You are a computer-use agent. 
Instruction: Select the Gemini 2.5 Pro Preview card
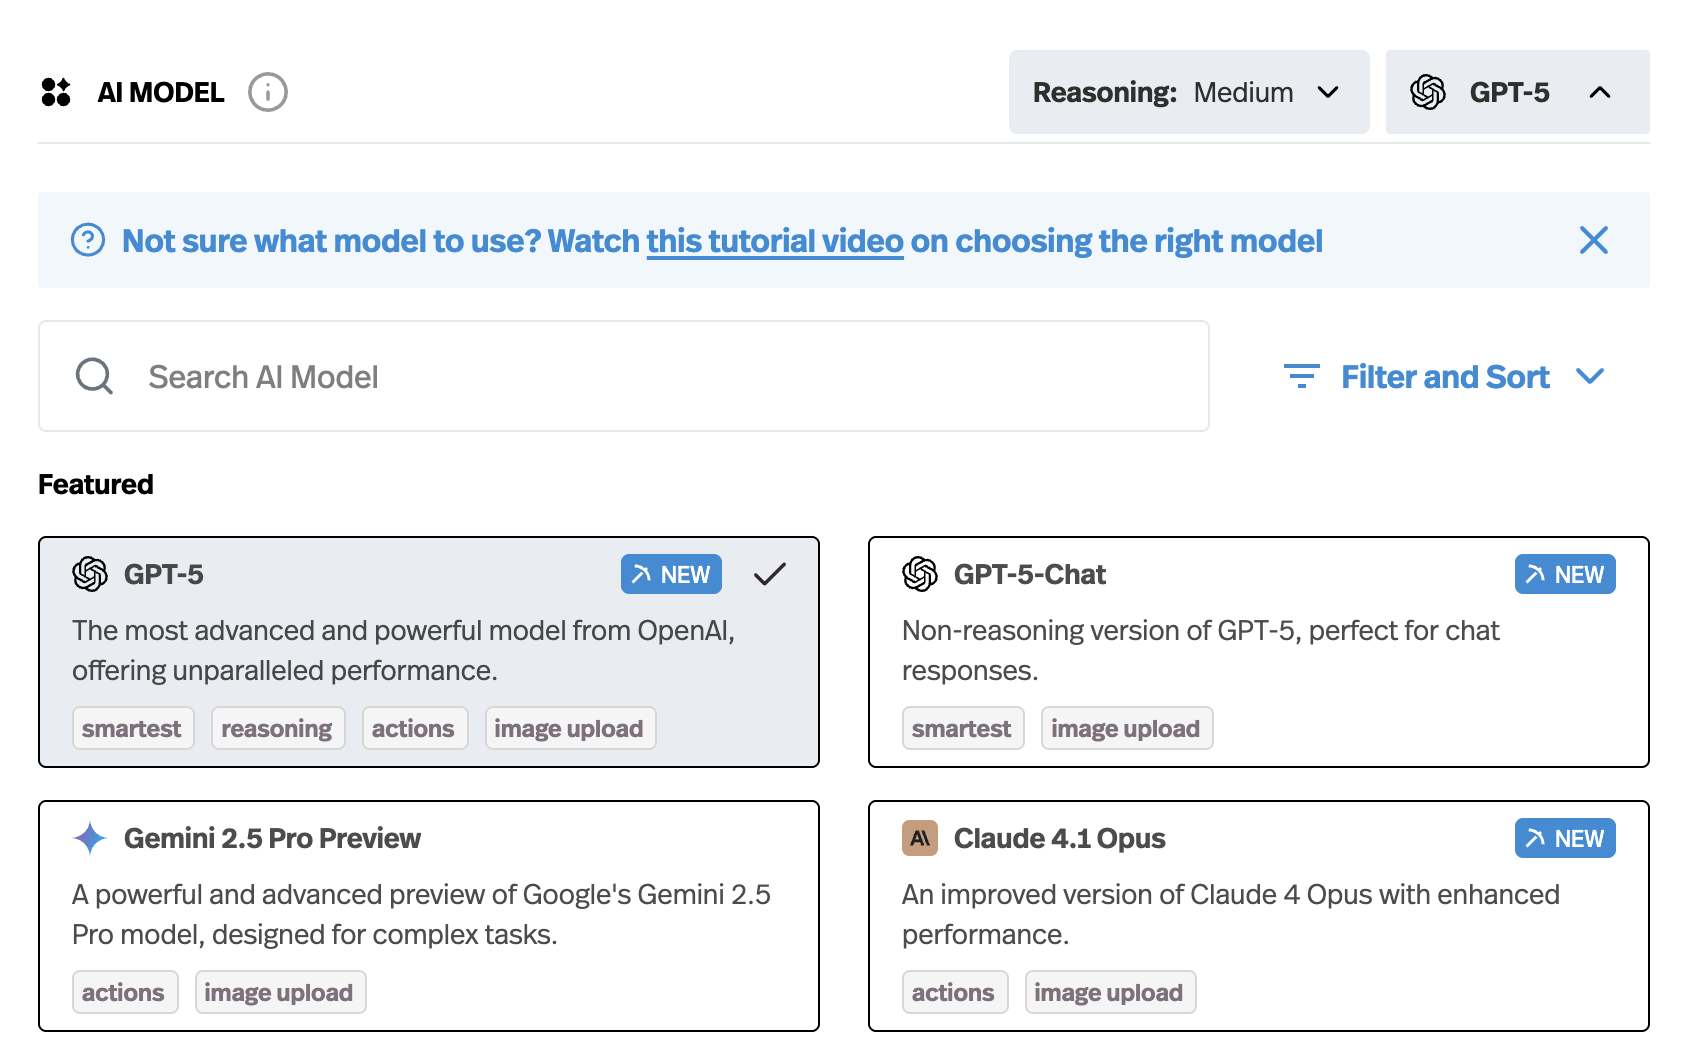(x=428, y=915)
